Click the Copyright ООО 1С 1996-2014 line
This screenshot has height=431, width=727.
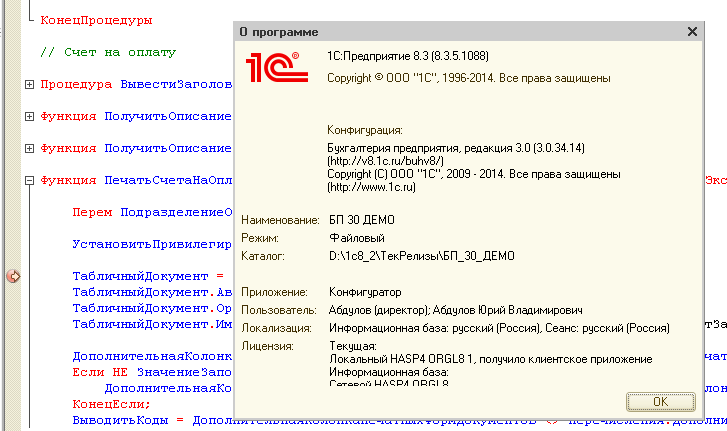coord(468,78)
